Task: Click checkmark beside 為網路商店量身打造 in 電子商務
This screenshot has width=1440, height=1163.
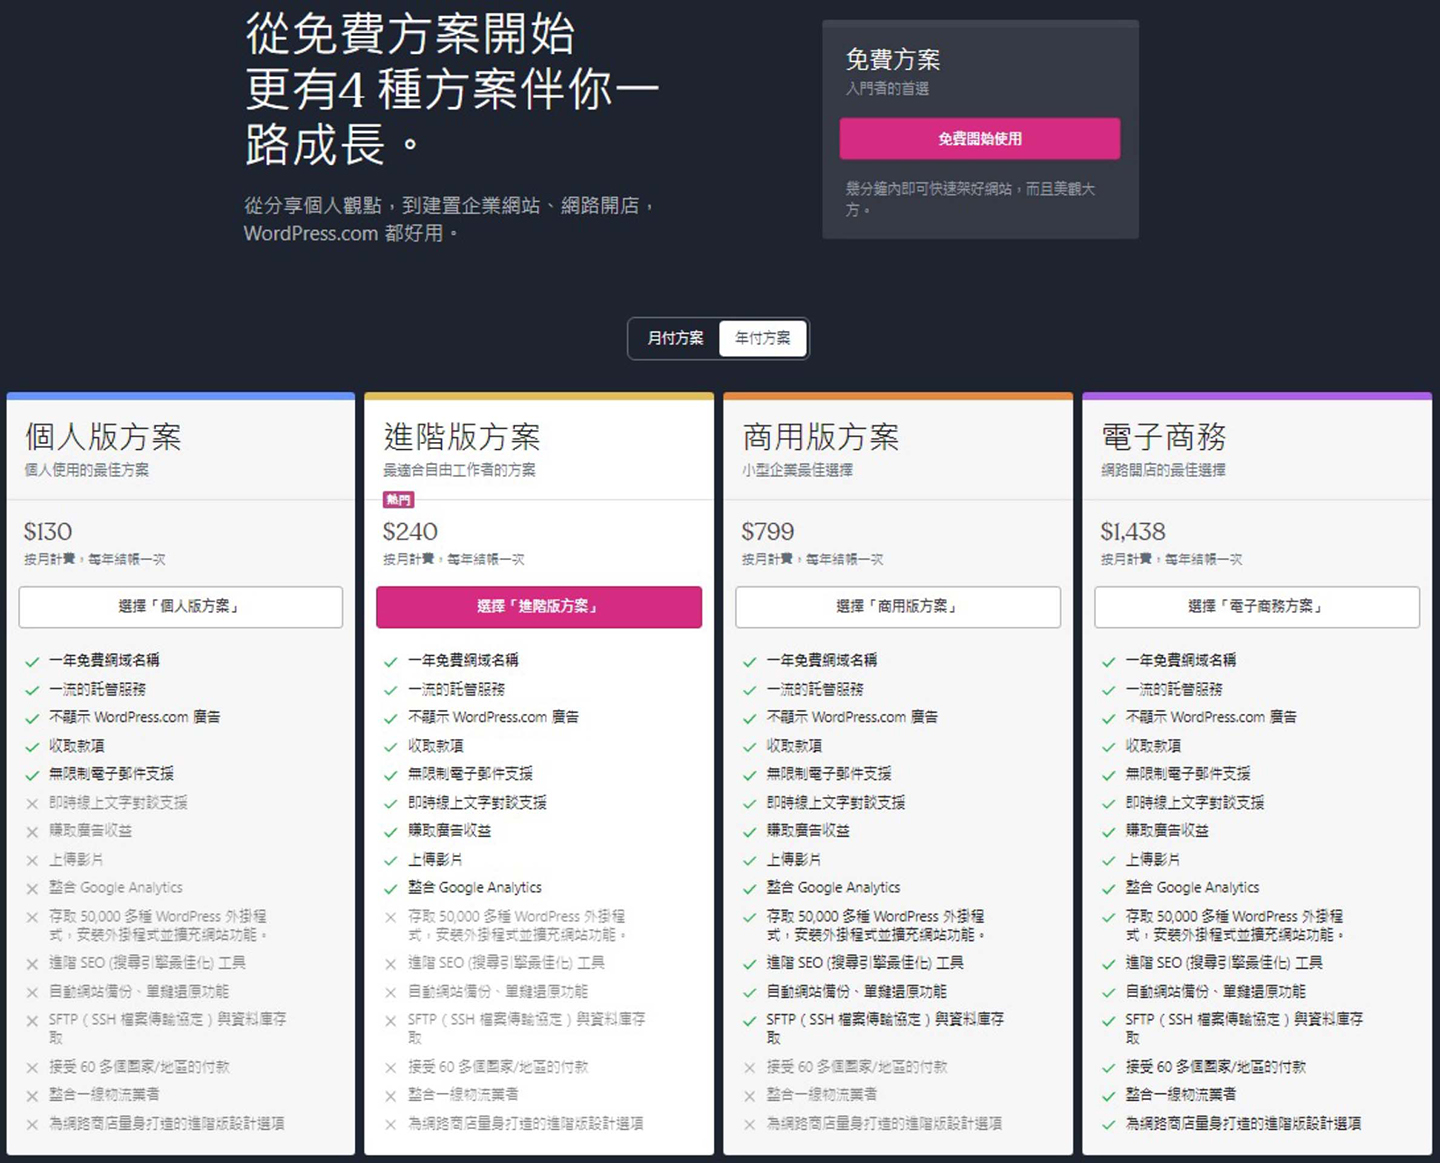Action: coord(1109,1125)
